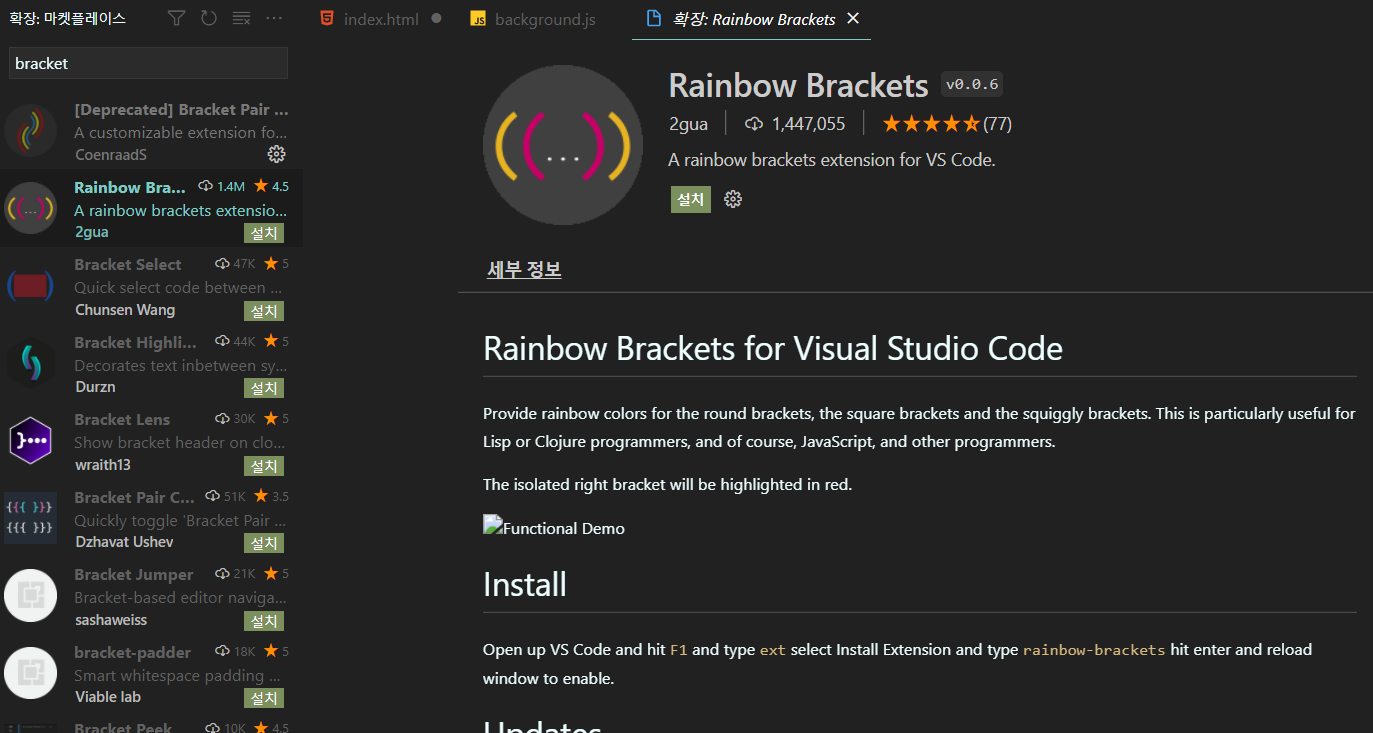This screenshot has width=1373, height=733.
Task: Open Bracket Pair Colorizer toggle extension icon
Action: pos(30,518)
